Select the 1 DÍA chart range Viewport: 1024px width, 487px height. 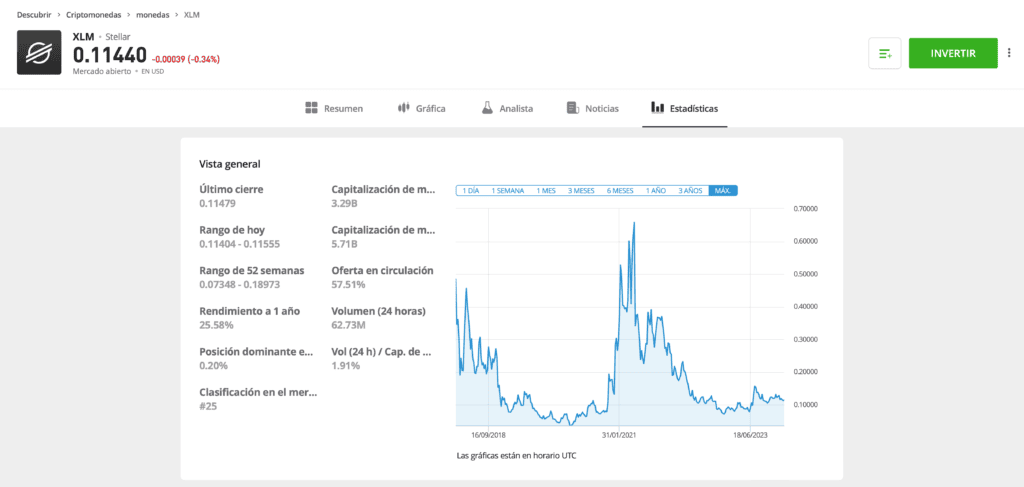pyautogui.click(x=471, y=191)
